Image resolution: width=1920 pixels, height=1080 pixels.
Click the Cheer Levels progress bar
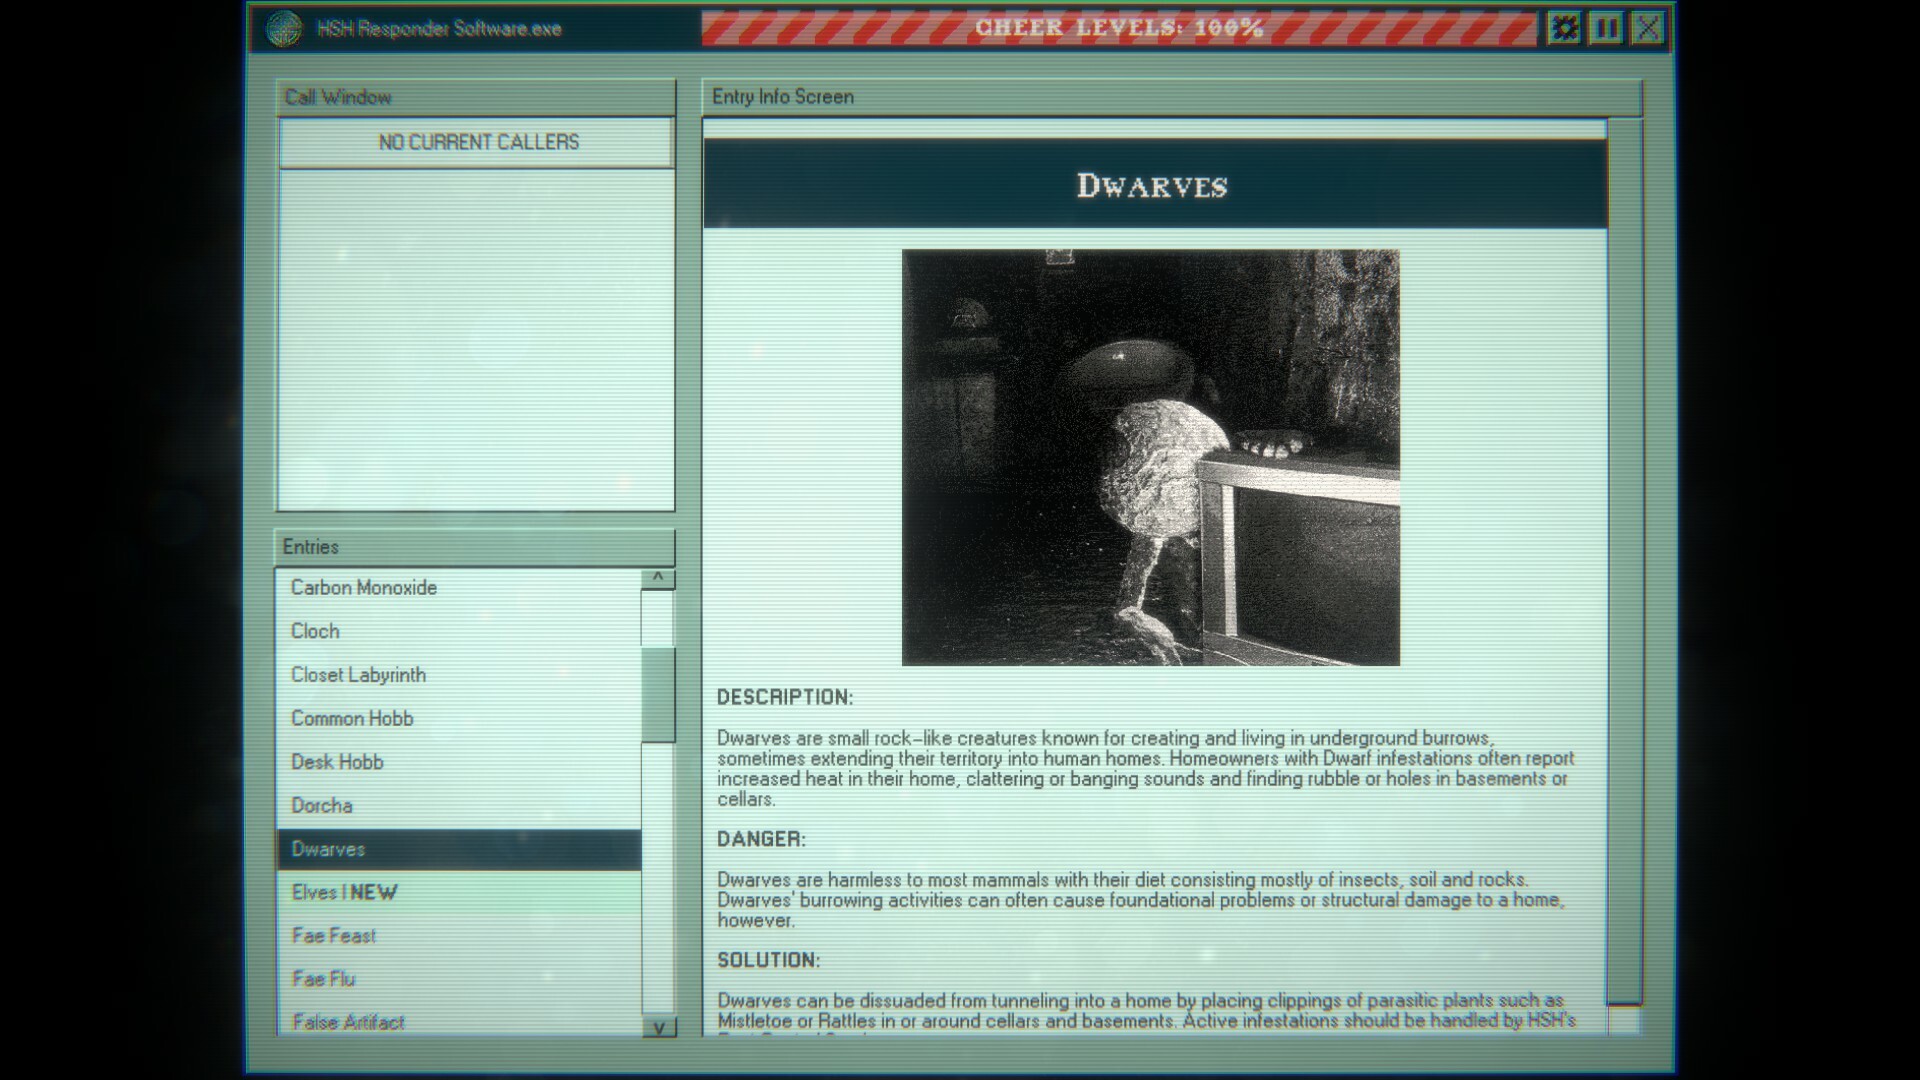[x=1120, y=28]
